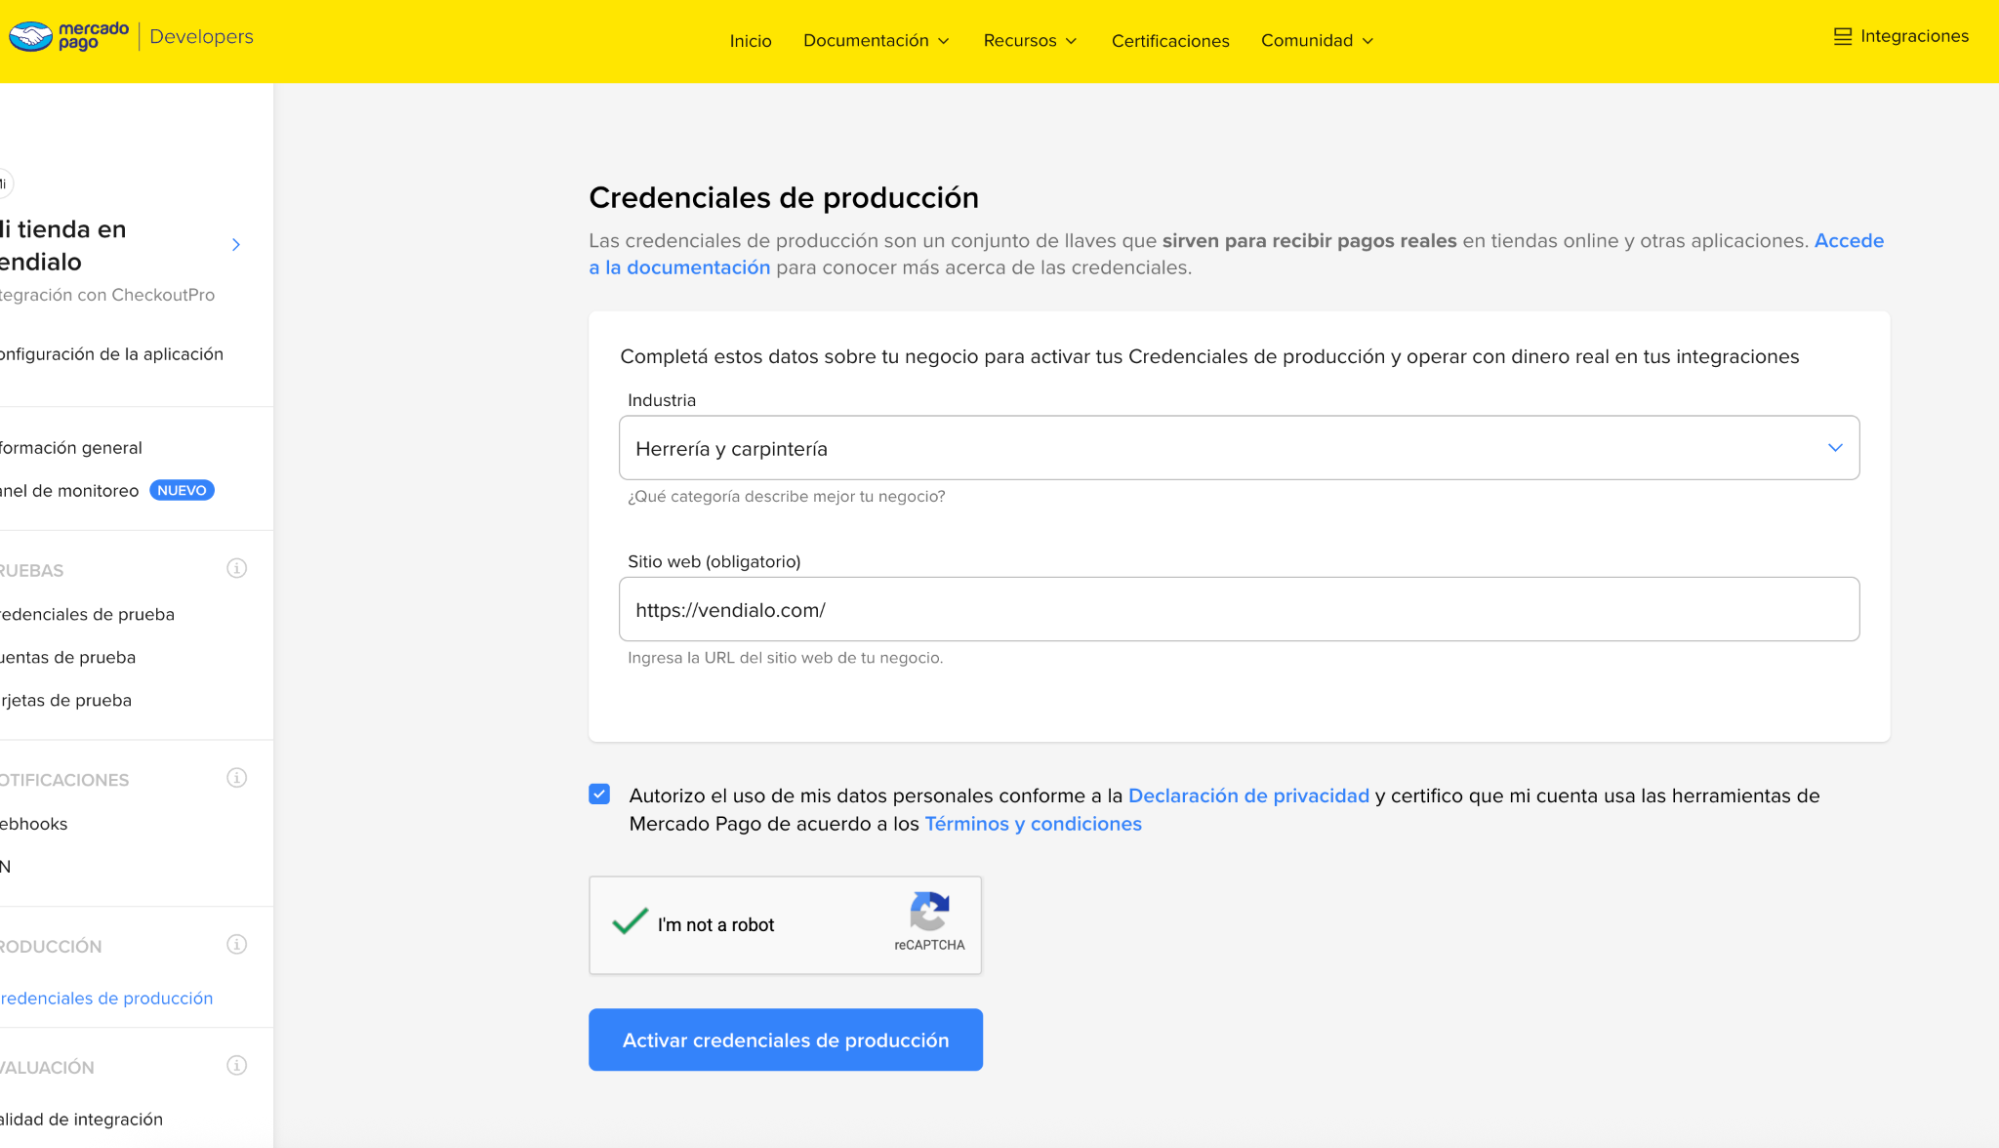
Task: Open Términos y condiciones link
Action: pyautogui.click(x=1033, y=823)
